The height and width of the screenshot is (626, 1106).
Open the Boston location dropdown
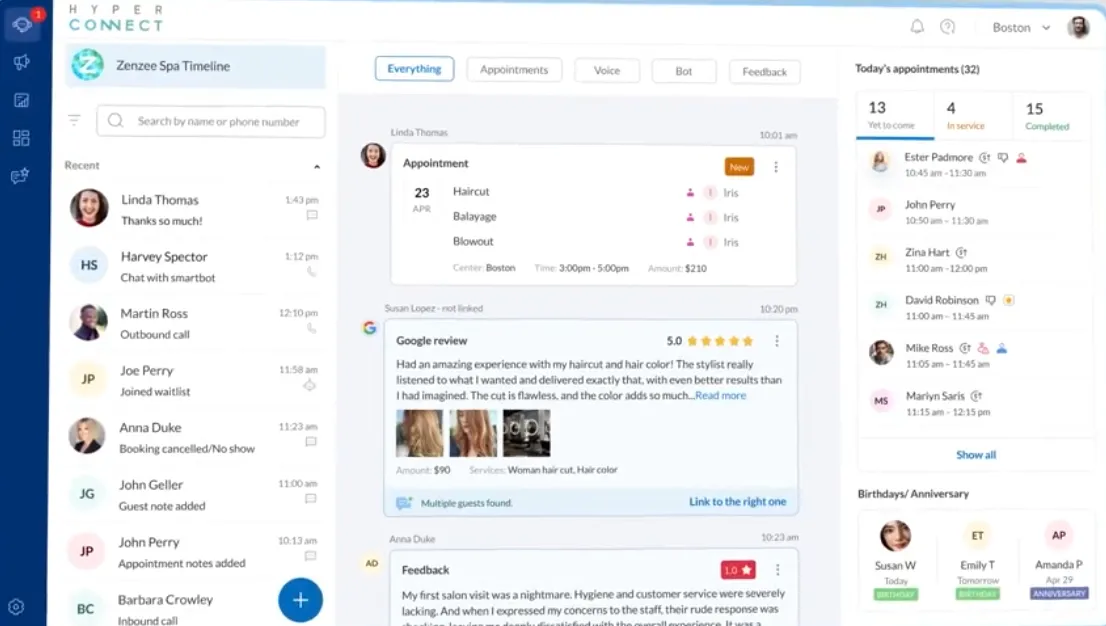tap(1018, 27)
